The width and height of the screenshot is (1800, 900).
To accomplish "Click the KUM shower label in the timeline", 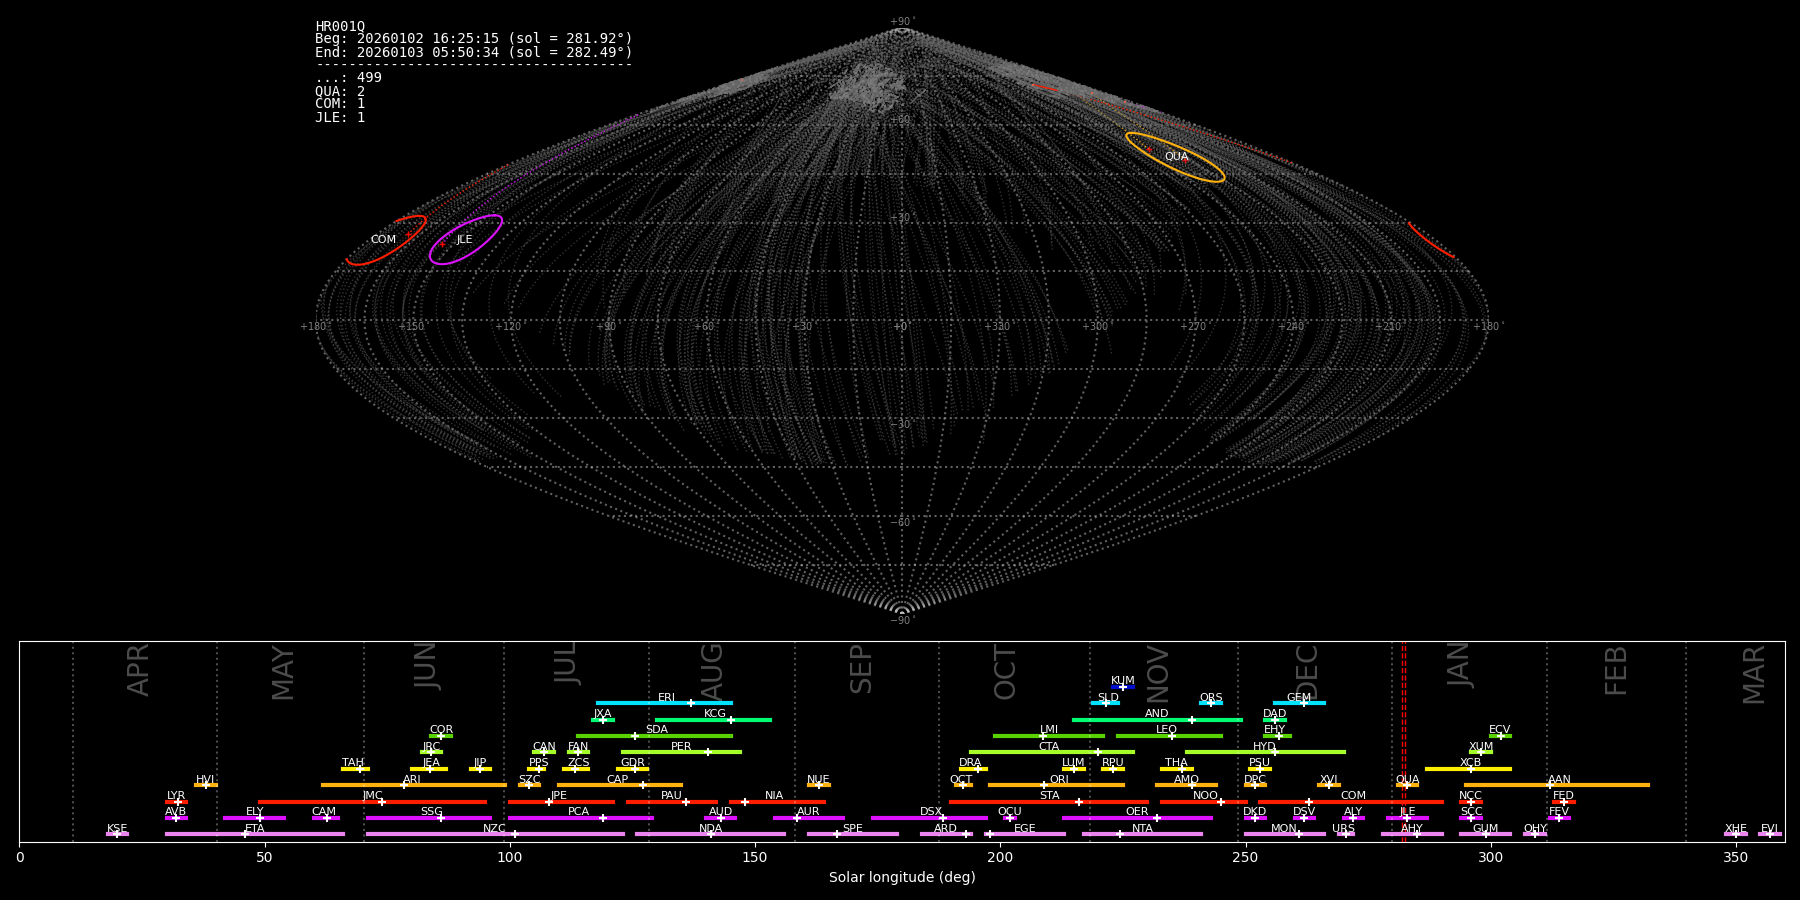I will [x=1123, y=681].
